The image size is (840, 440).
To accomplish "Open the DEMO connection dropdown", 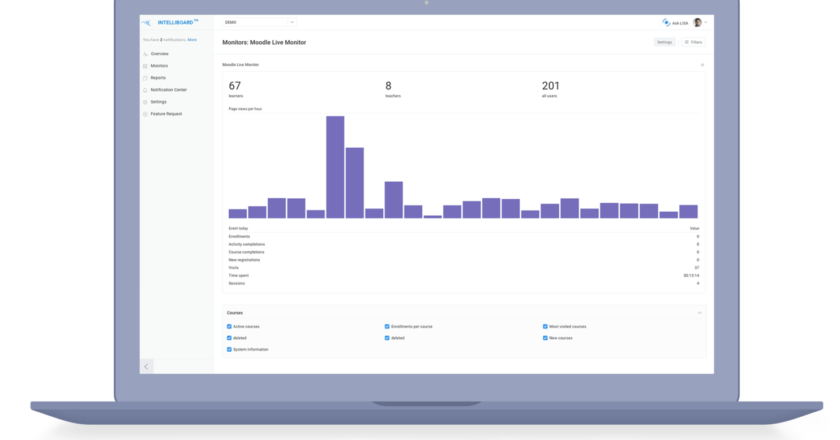I will coord(259,23).
